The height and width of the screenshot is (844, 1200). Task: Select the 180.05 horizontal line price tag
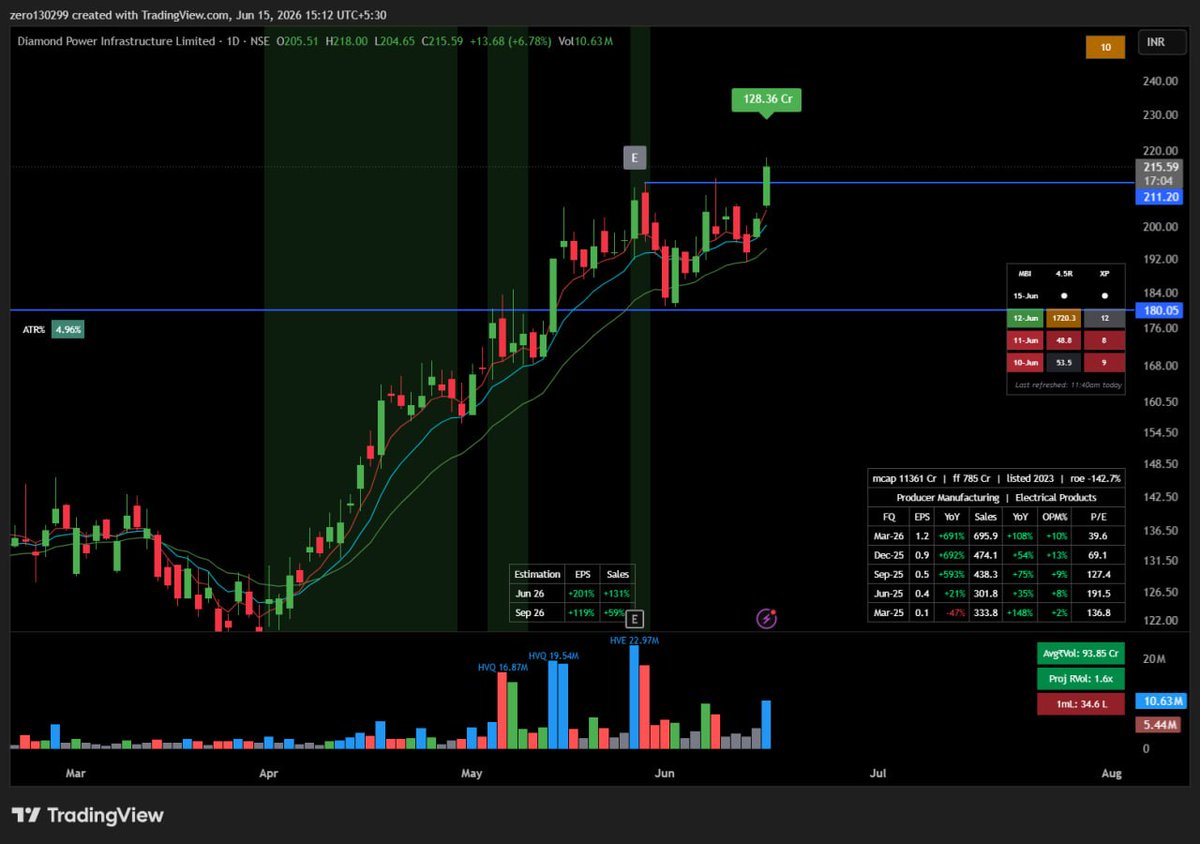(1161, 311)
